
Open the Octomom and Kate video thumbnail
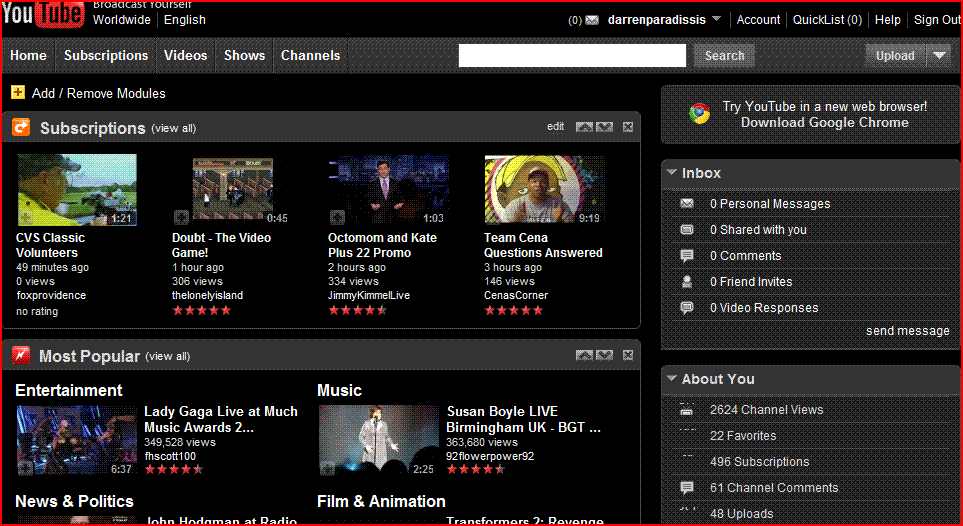(389, 190)
